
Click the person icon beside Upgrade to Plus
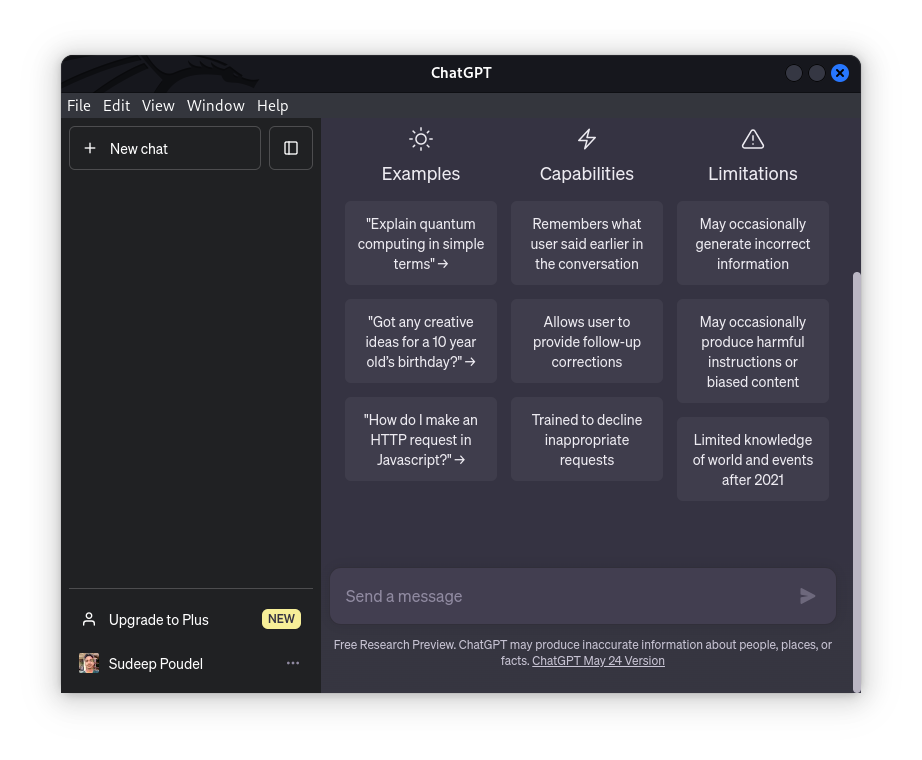(x=88, y=619)
